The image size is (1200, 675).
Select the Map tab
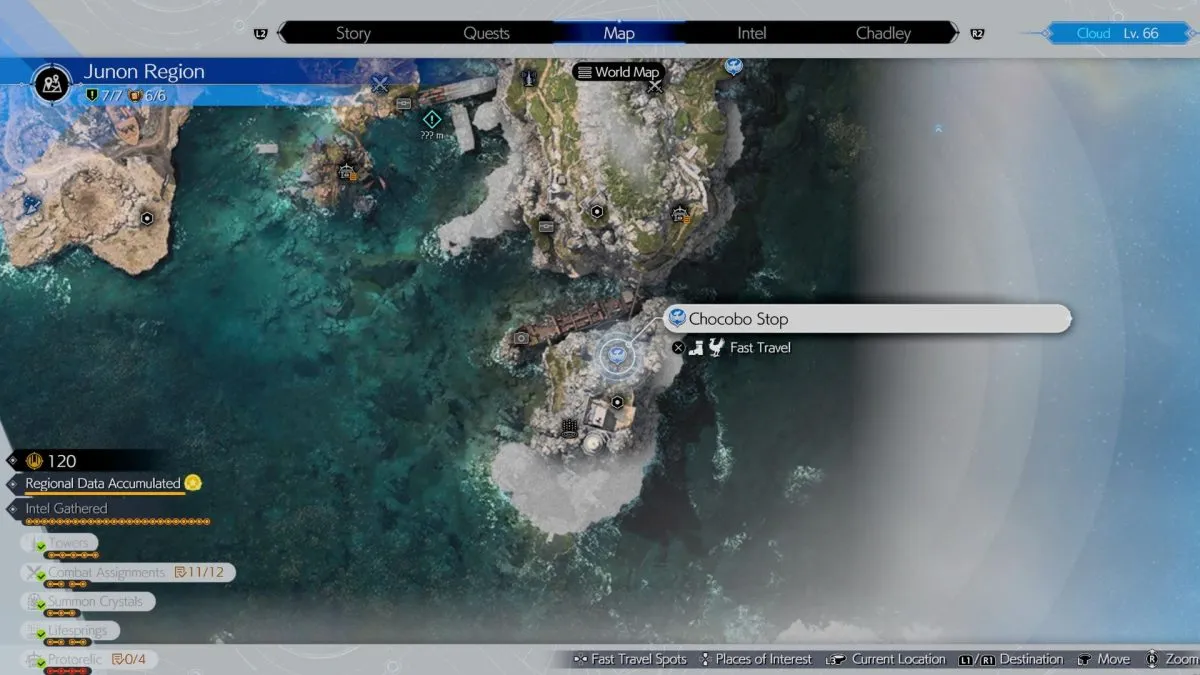click(x=619, y=33)
